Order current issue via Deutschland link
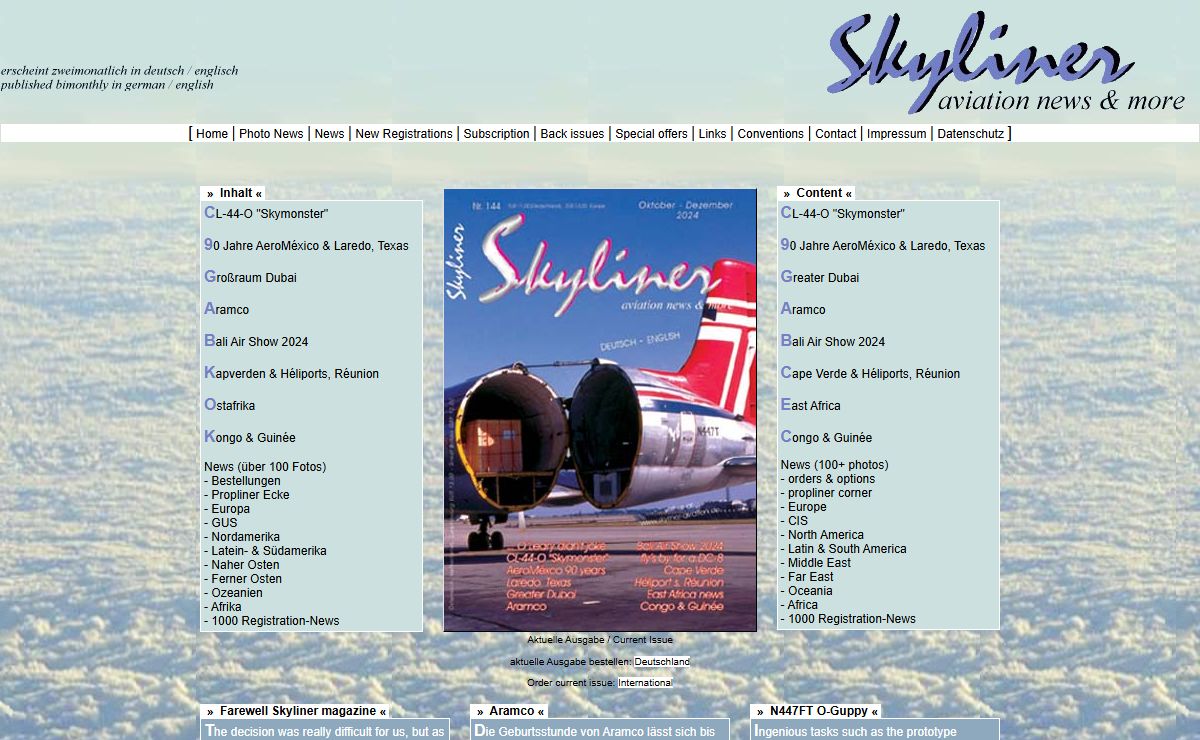The image size is (1200, 740). click(x=662, y=662)
